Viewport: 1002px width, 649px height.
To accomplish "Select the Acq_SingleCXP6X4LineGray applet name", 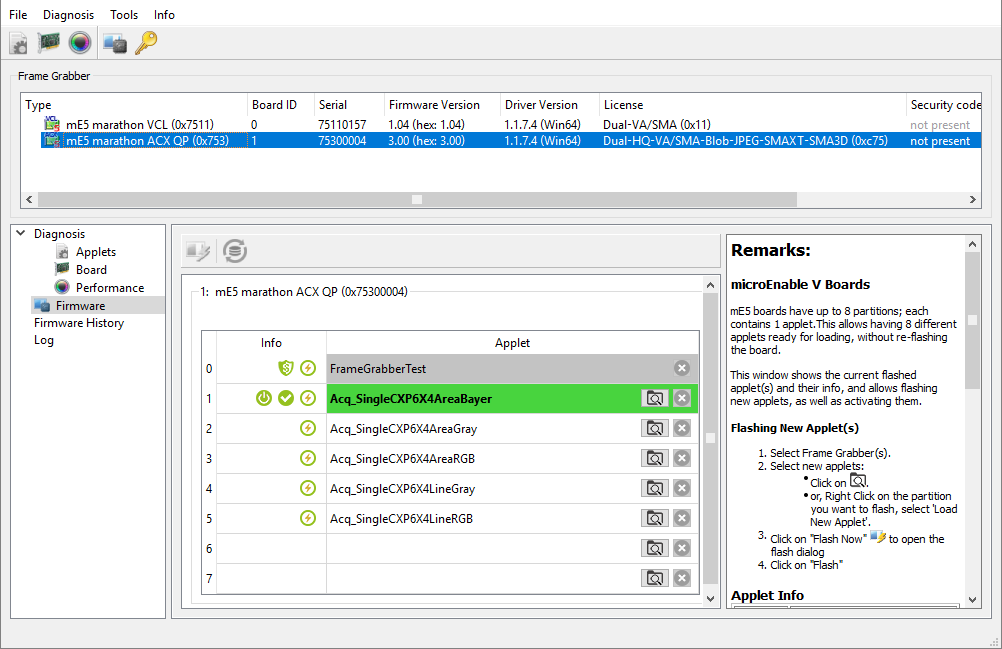I will 403,489.
